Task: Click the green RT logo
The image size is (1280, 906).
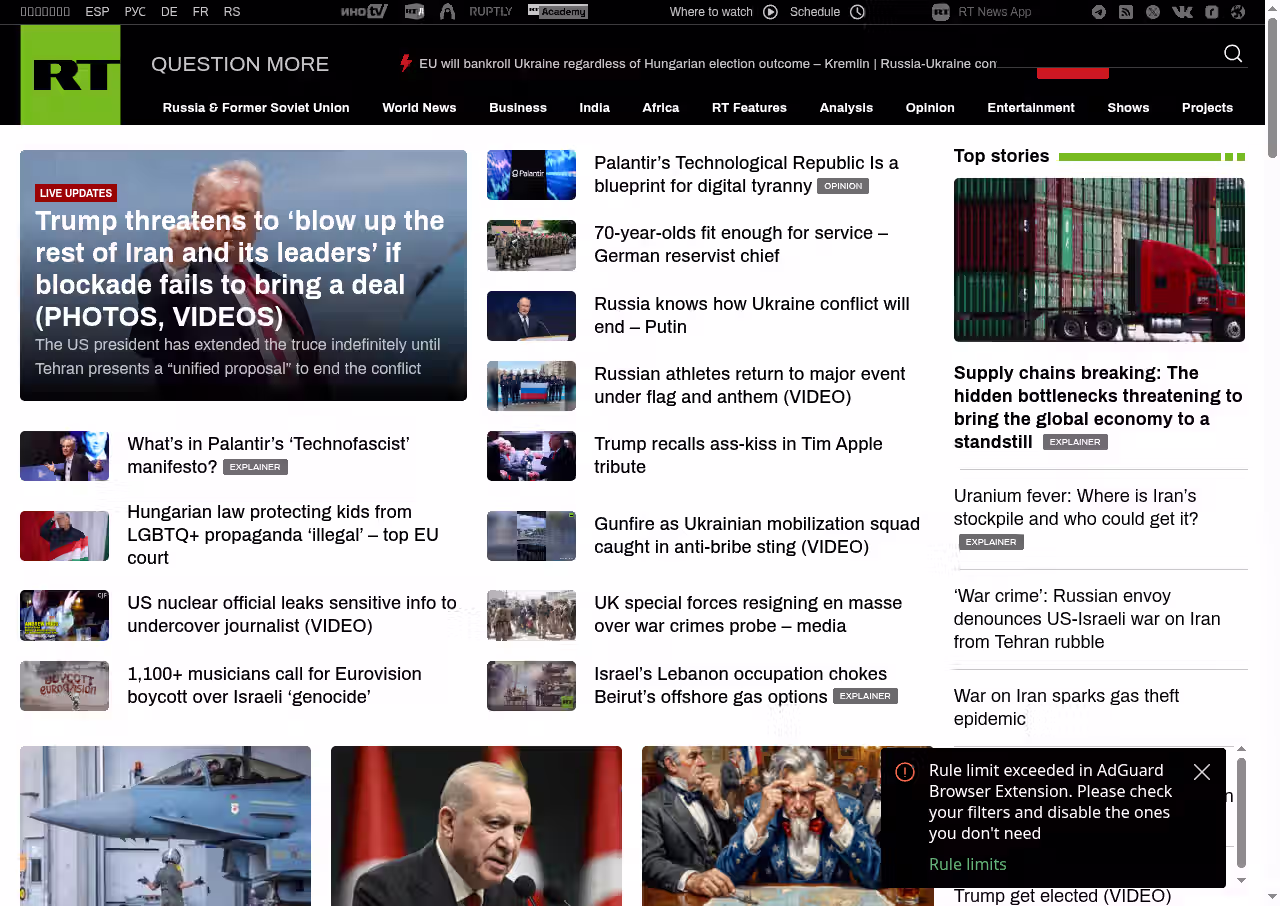Action: [x=70, y=75]
